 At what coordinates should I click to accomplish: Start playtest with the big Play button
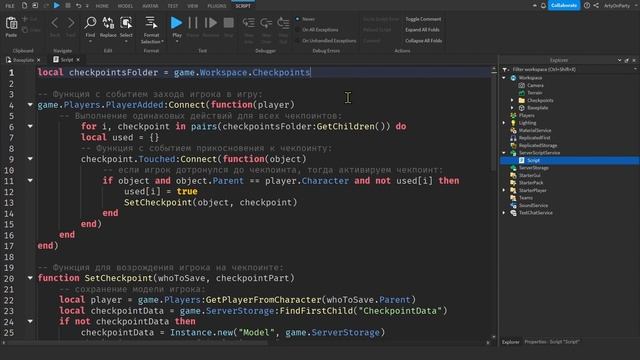[176, 23]
